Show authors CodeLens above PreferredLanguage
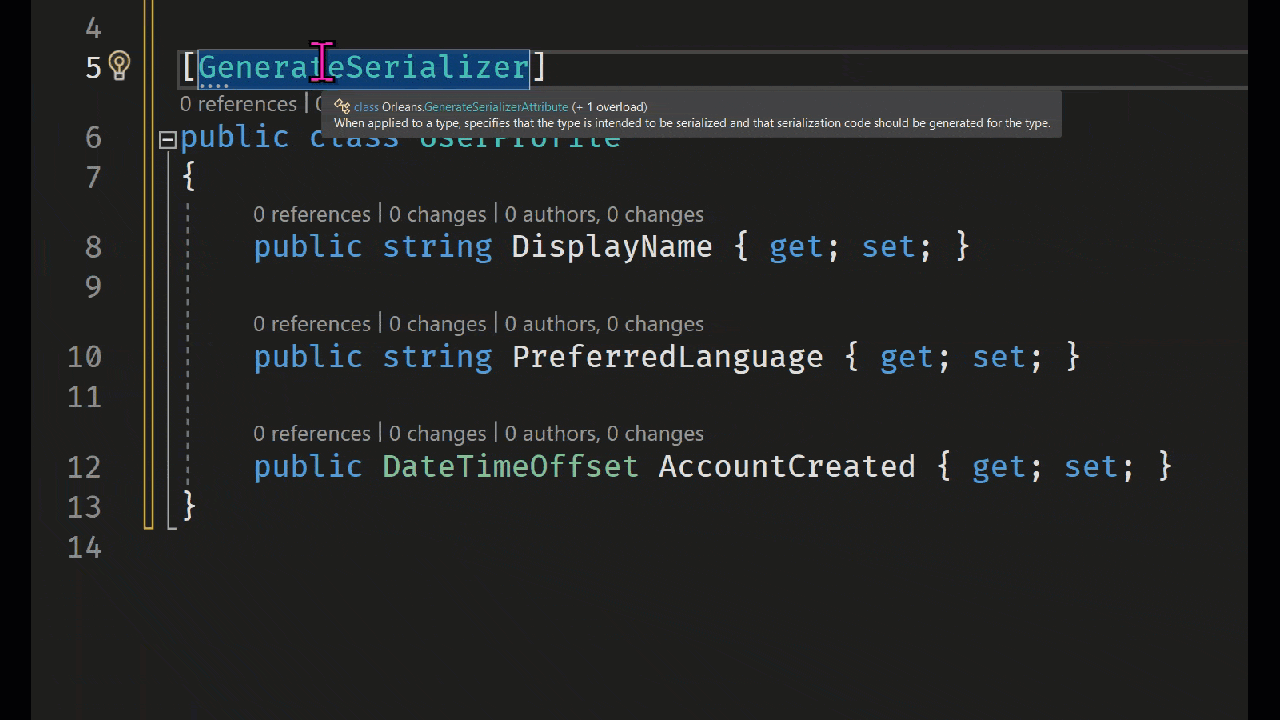The image size is (1280, 720). (604, 324)
